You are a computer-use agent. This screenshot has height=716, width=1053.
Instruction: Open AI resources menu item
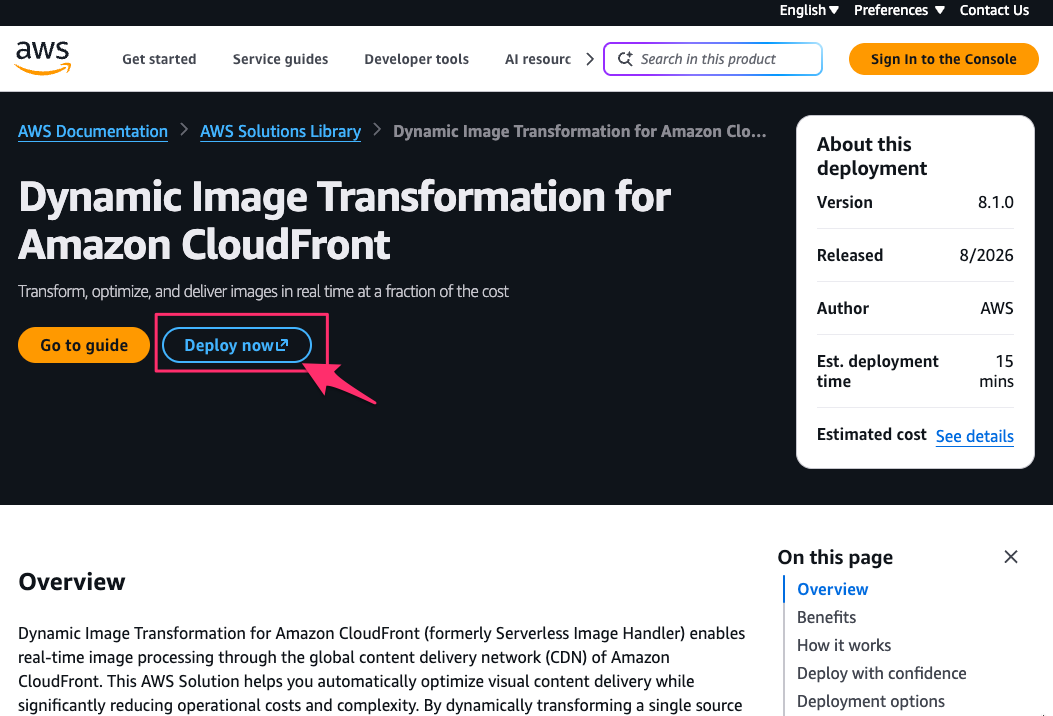(x=538, y=59)
